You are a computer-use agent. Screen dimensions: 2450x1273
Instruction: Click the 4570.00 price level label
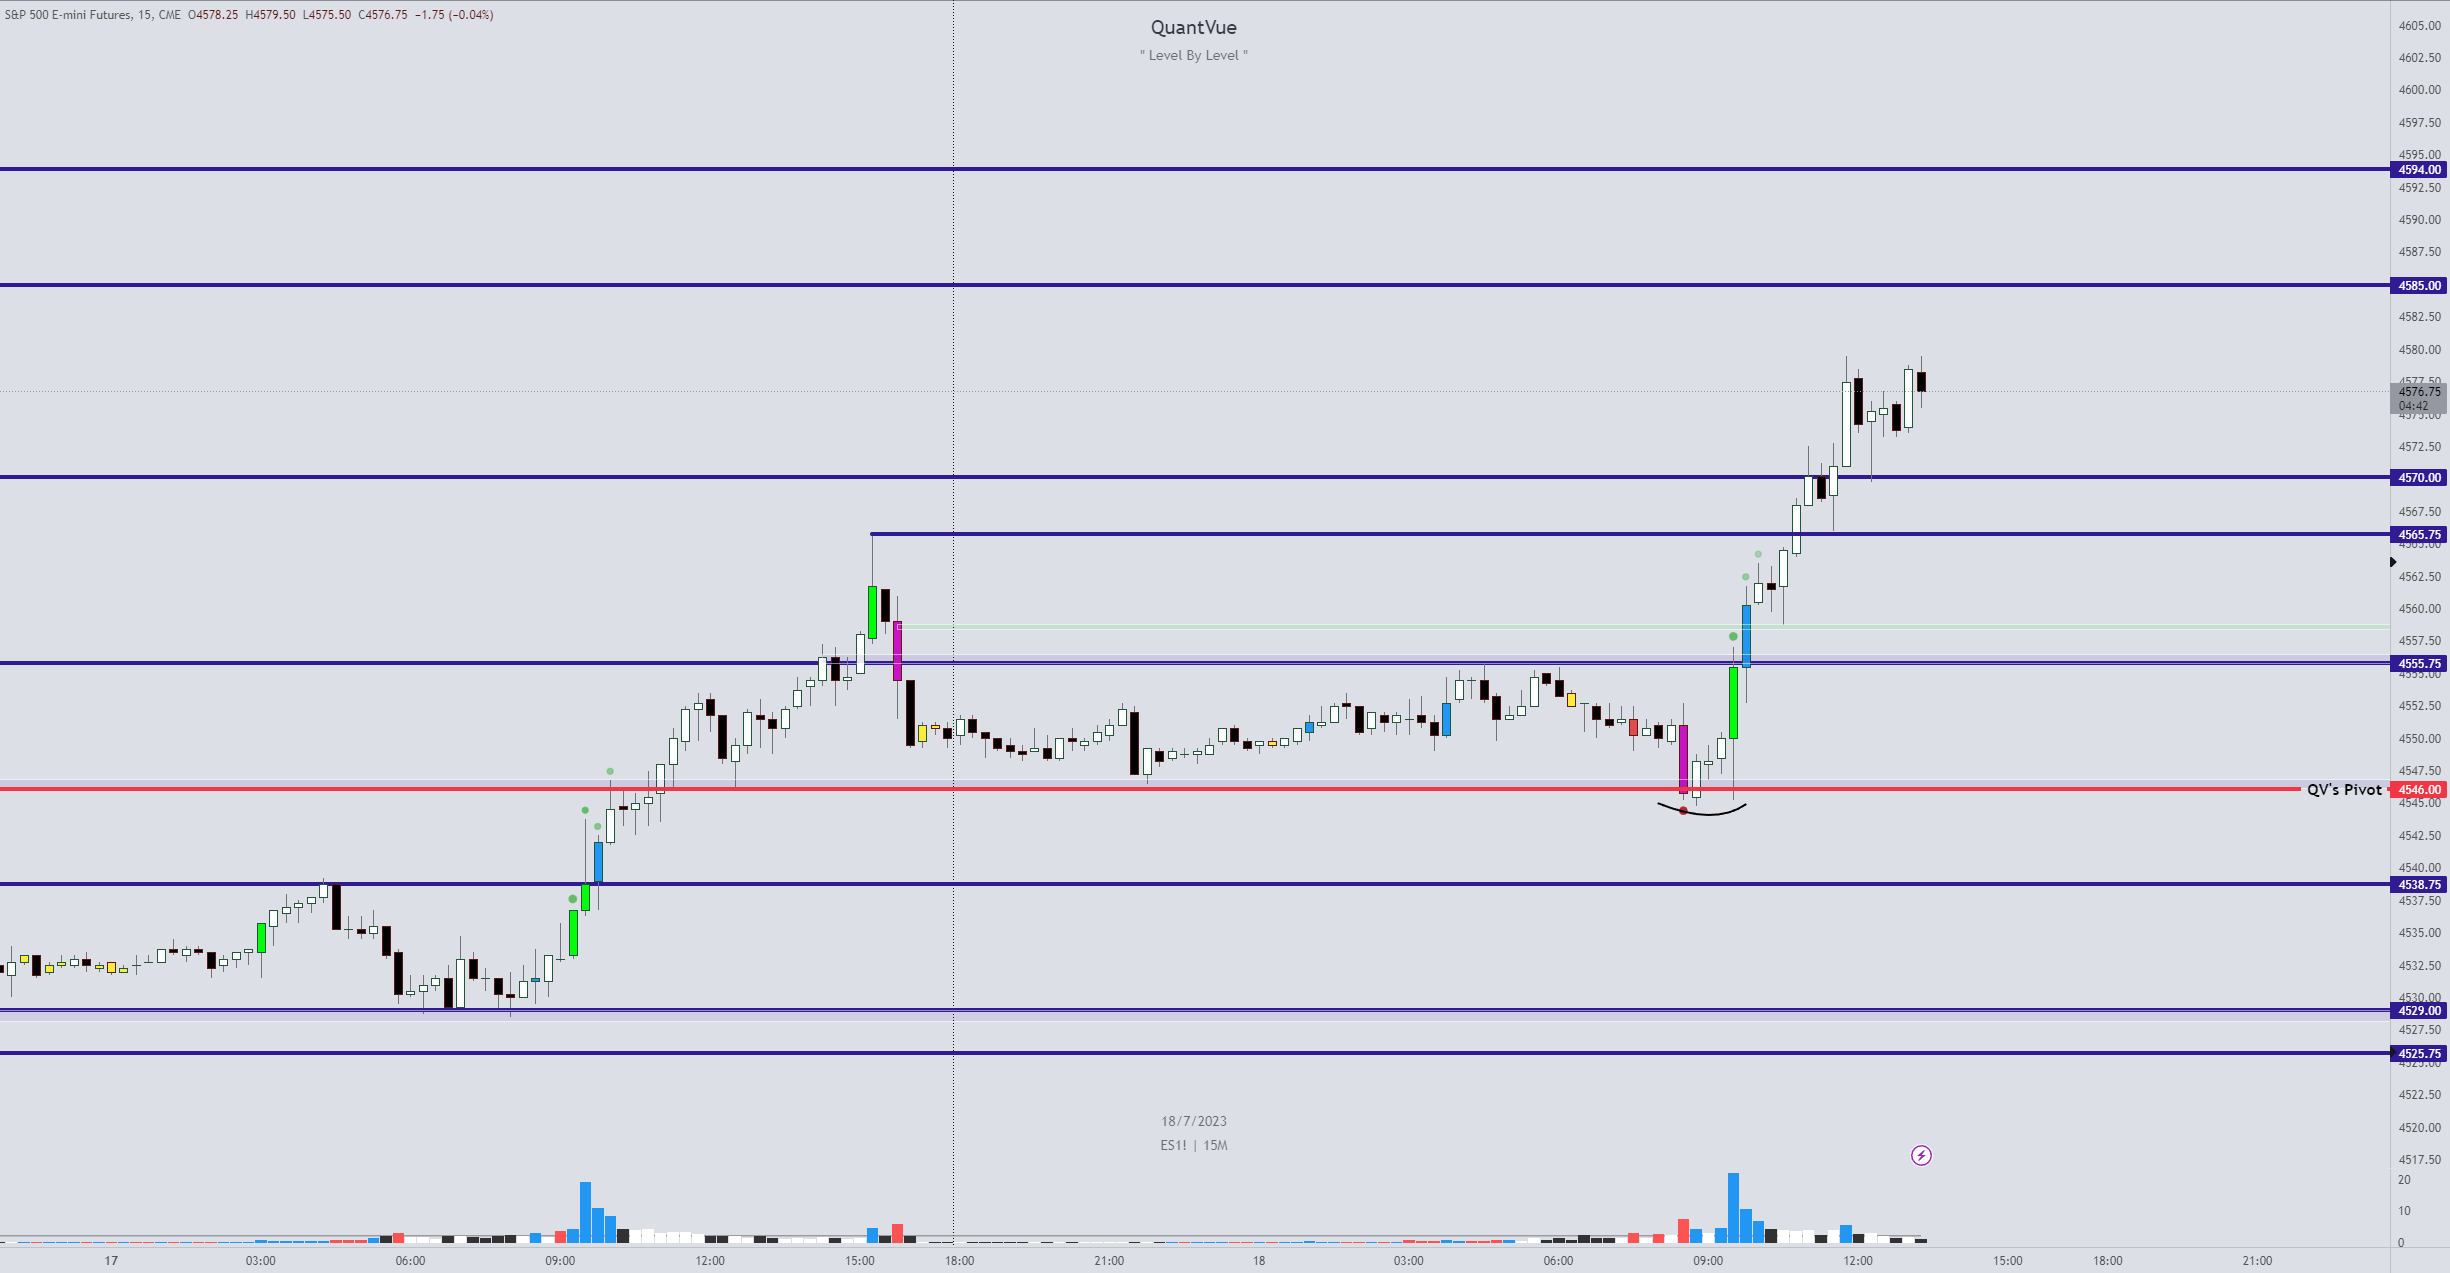click(x=2419, y=478)
